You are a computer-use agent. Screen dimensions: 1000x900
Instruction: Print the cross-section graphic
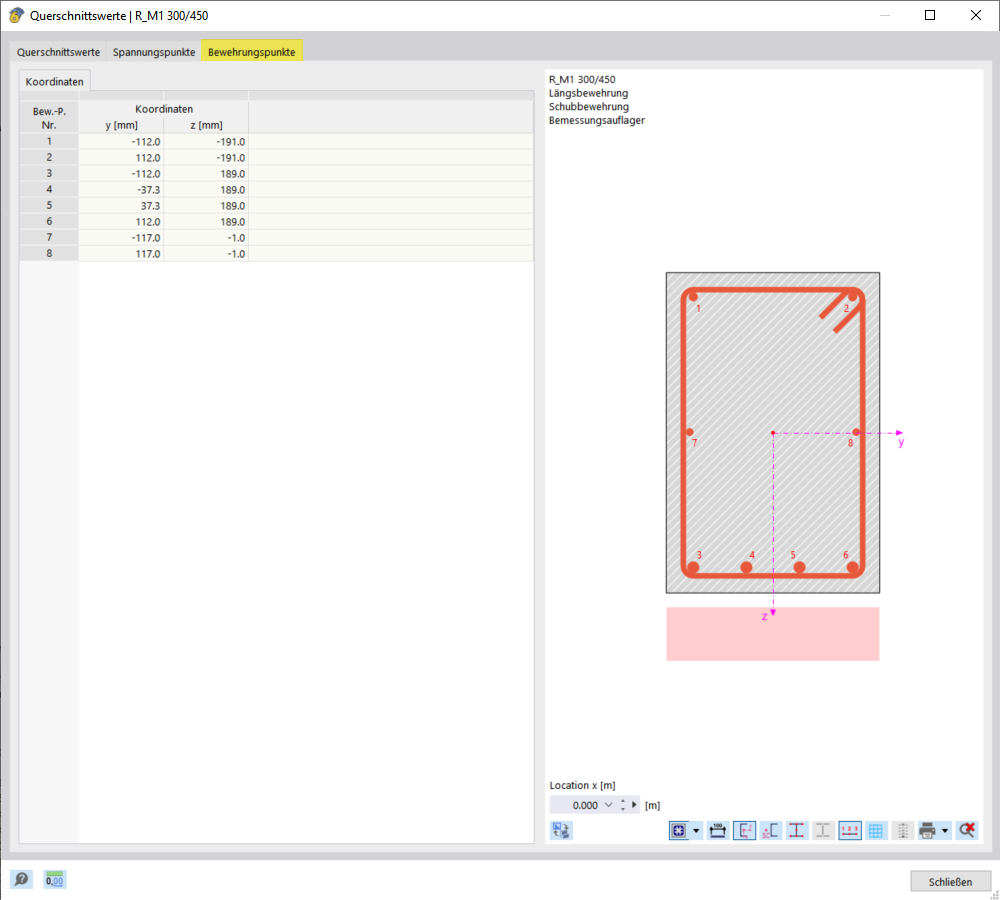tap(925, 830)
